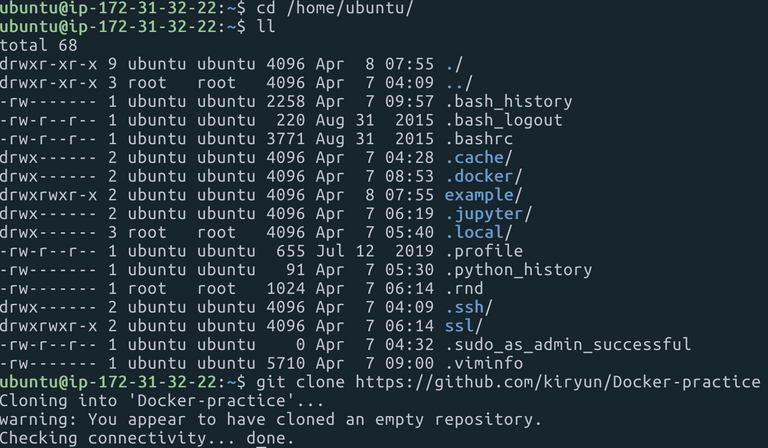Click the parent directory ../ entry
The height and width of the screenshot is (448, 768).
(459, 83)
